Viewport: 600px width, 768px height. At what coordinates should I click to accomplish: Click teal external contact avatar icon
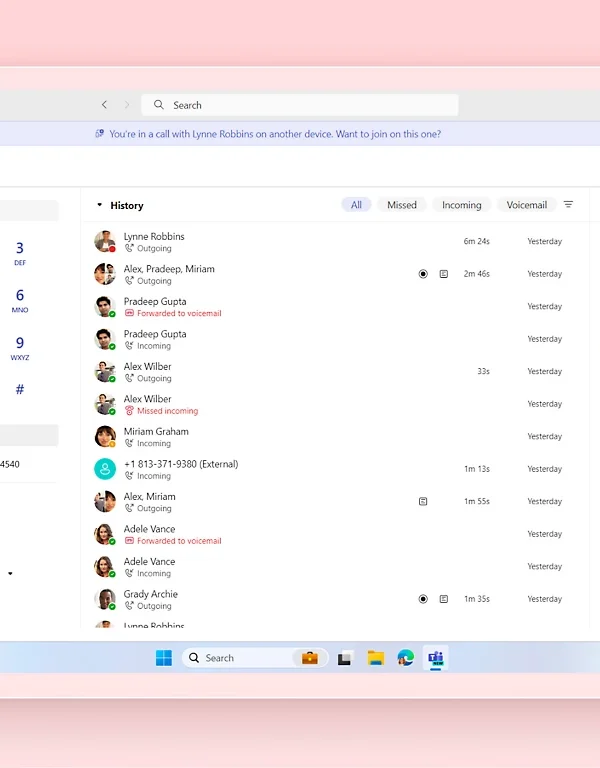point(105,469)
